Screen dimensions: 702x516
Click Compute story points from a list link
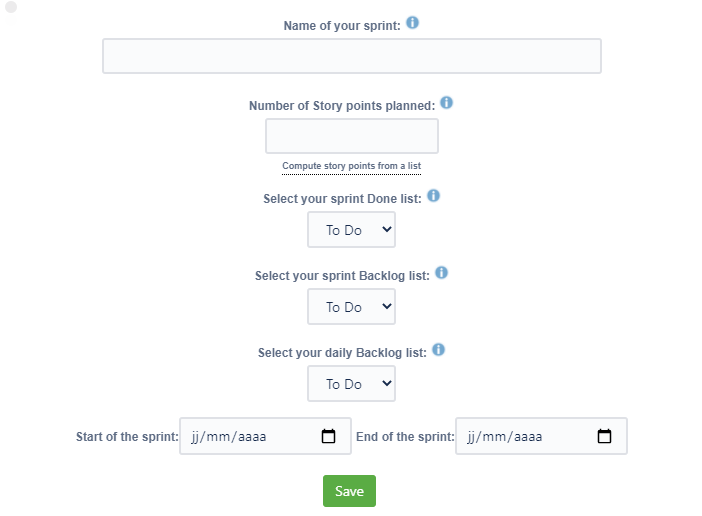(x=351, y=166)
